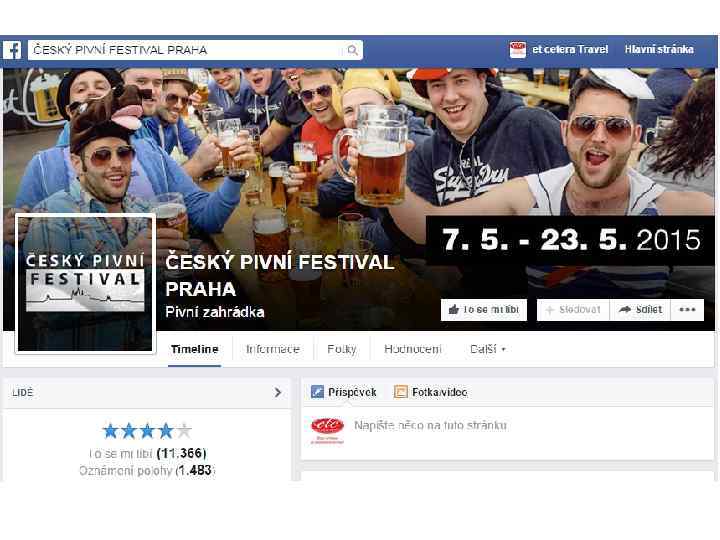Like the page with To se mi líbí
720x540 pixels.
(x=484, y=310)
